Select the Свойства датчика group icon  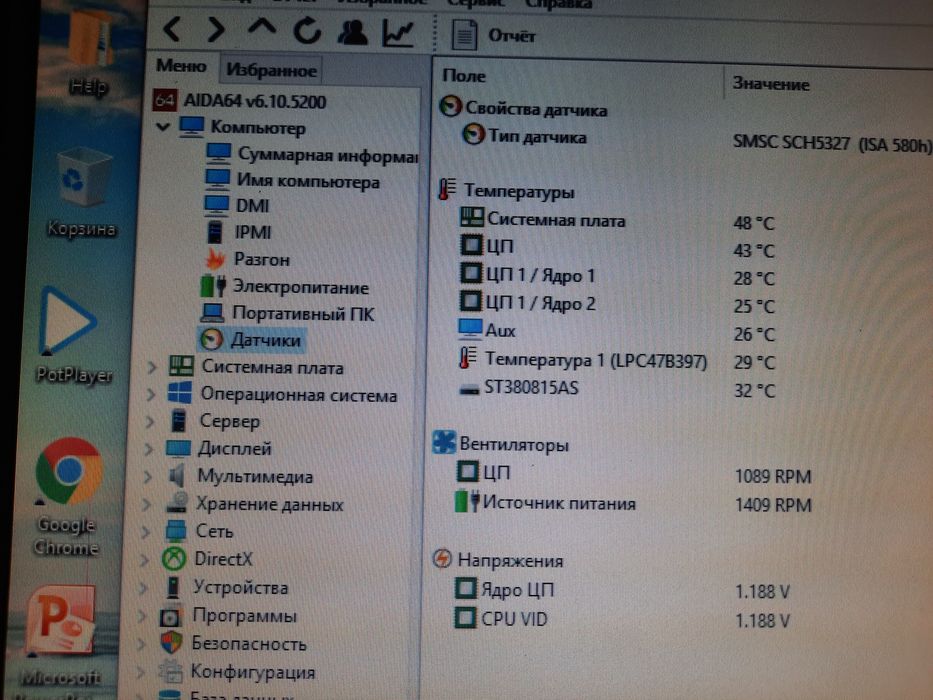450,106
